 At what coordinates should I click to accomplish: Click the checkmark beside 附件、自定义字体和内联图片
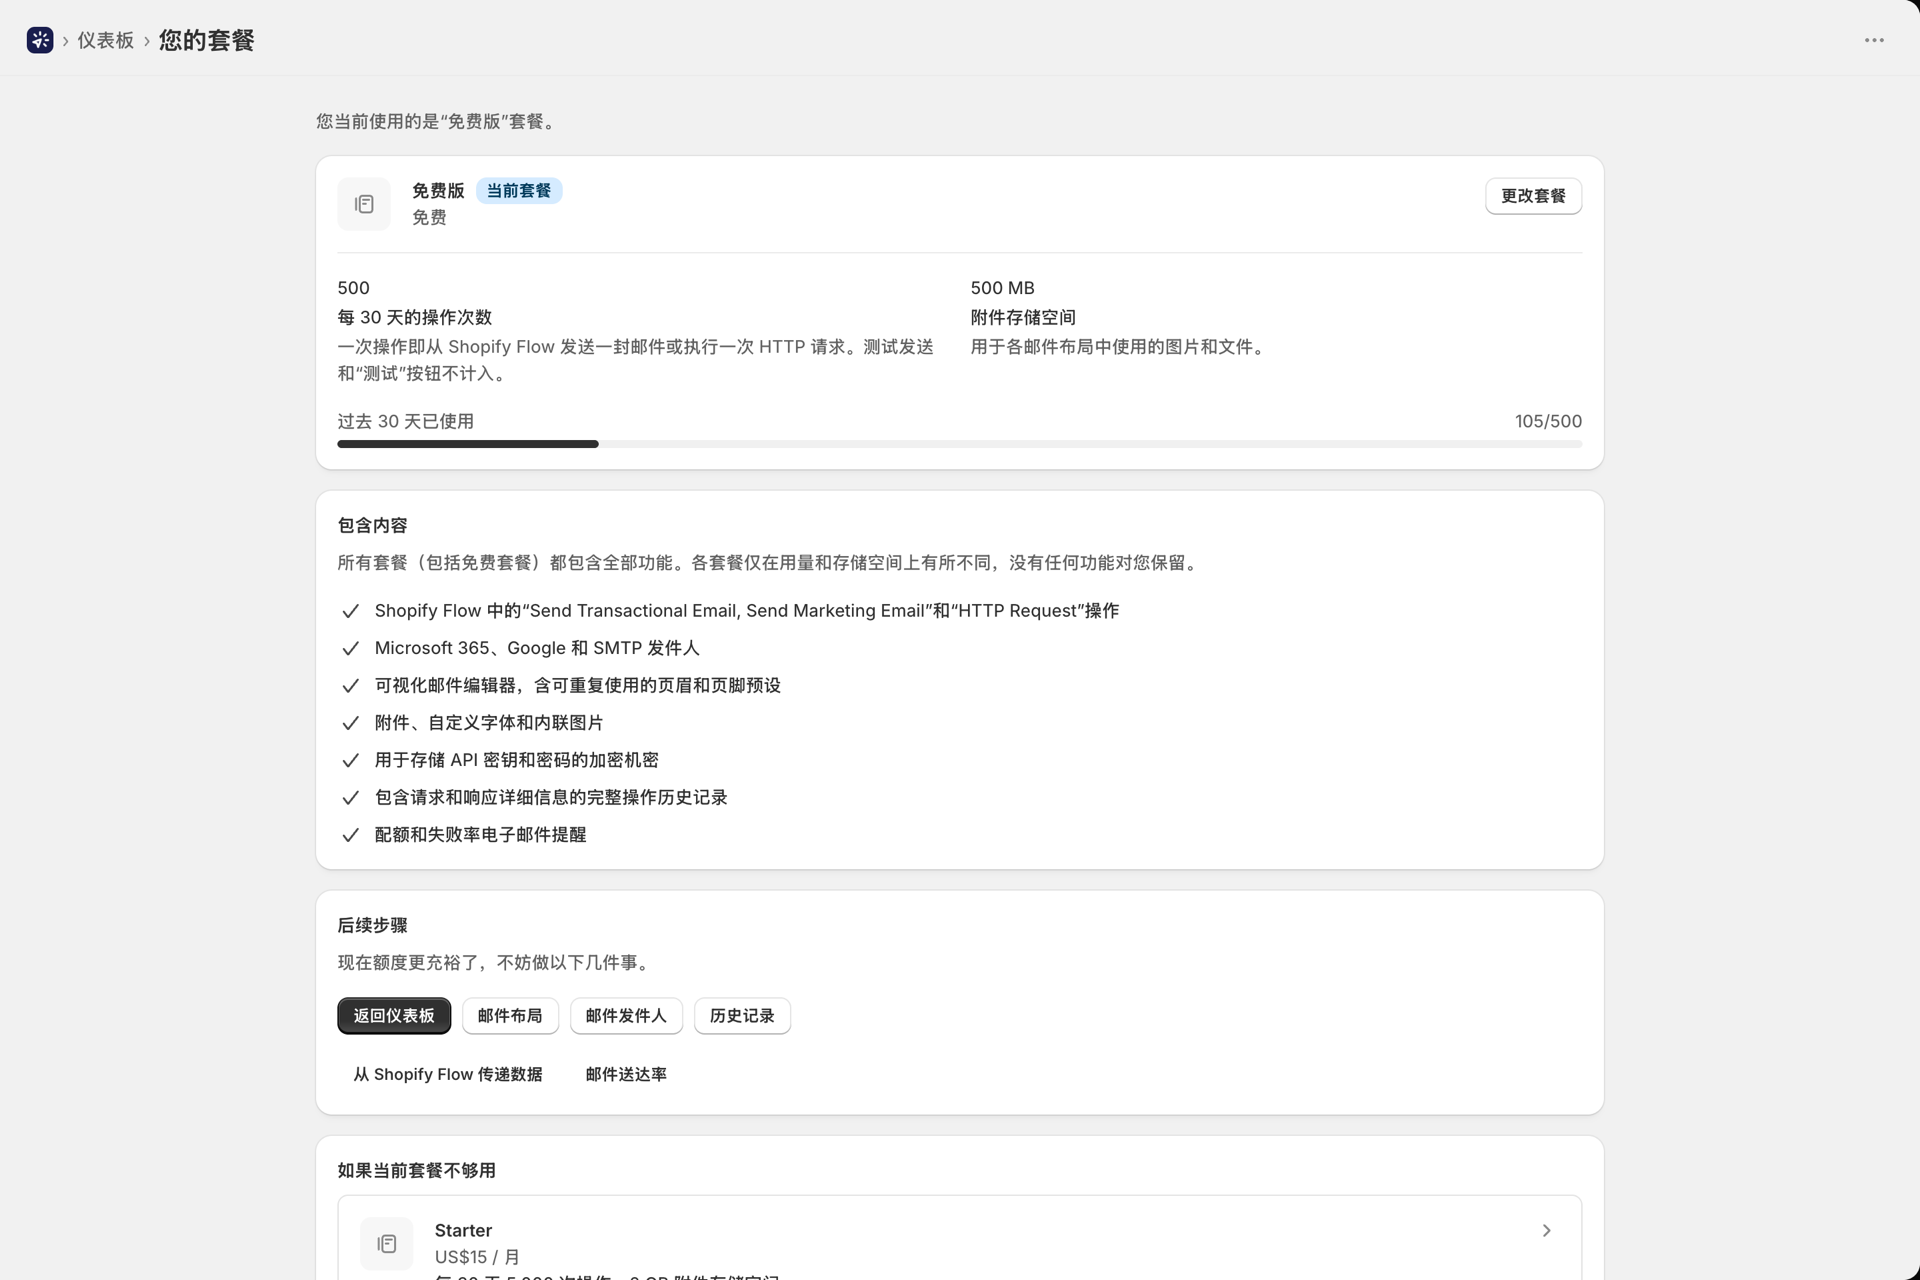[x=350, y=723]
